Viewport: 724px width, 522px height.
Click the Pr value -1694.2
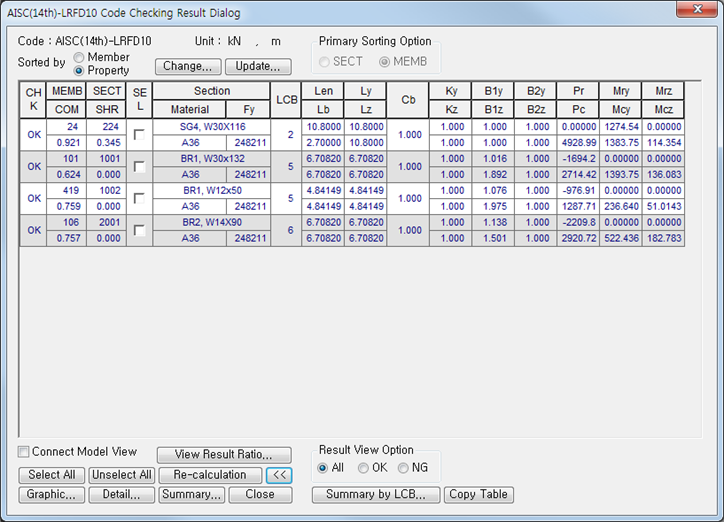578,159
